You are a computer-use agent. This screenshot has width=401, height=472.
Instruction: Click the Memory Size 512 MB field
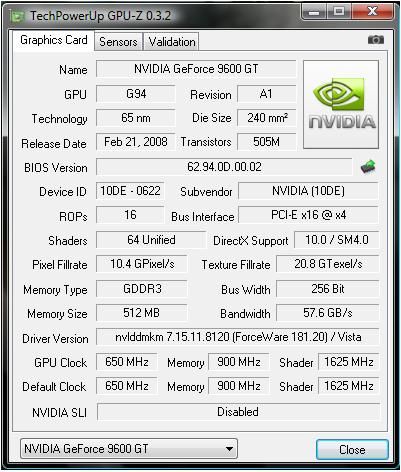click(141, 313)
